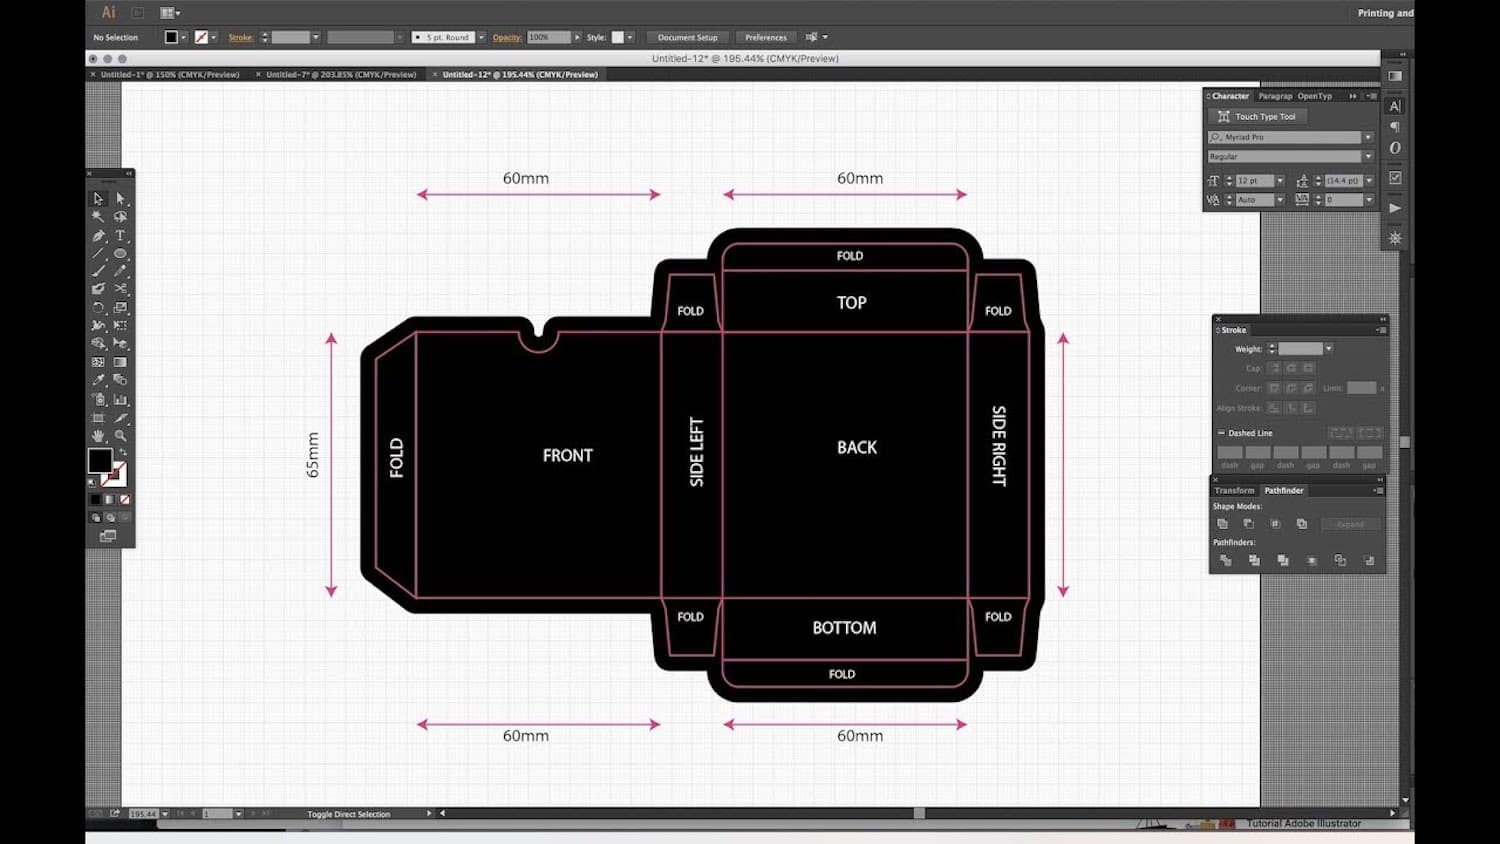
Task: Pick the Scissors tool
Action: 120,289
